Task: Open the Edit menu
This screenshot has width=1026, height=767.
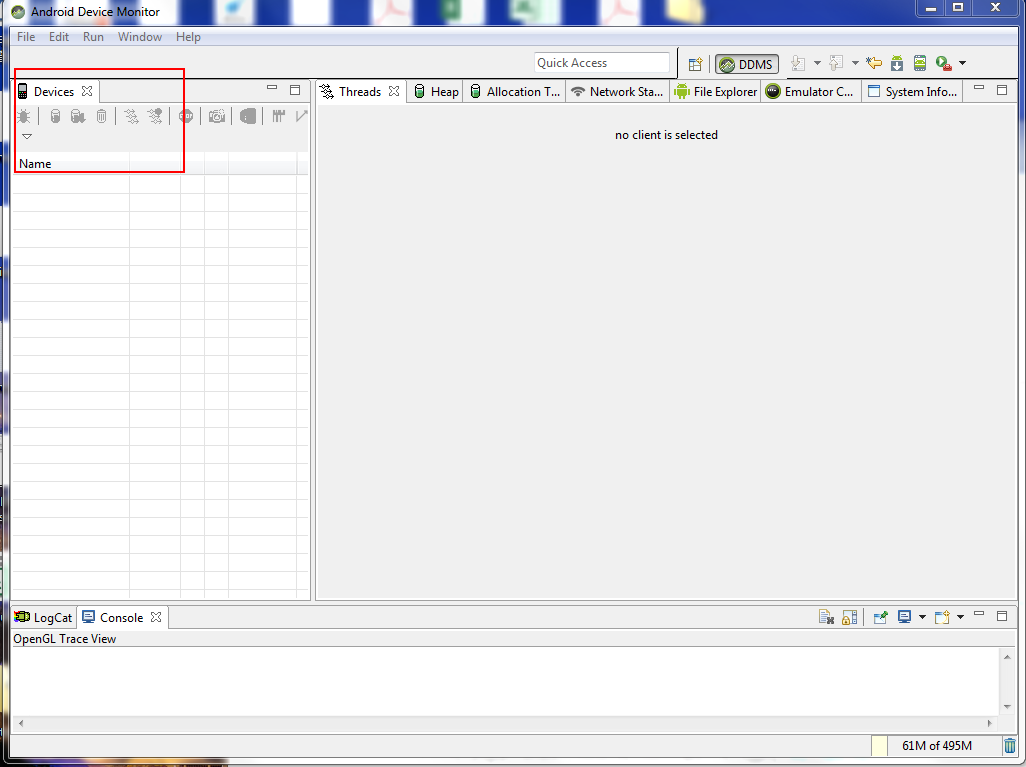Action: tap(59, 37)
